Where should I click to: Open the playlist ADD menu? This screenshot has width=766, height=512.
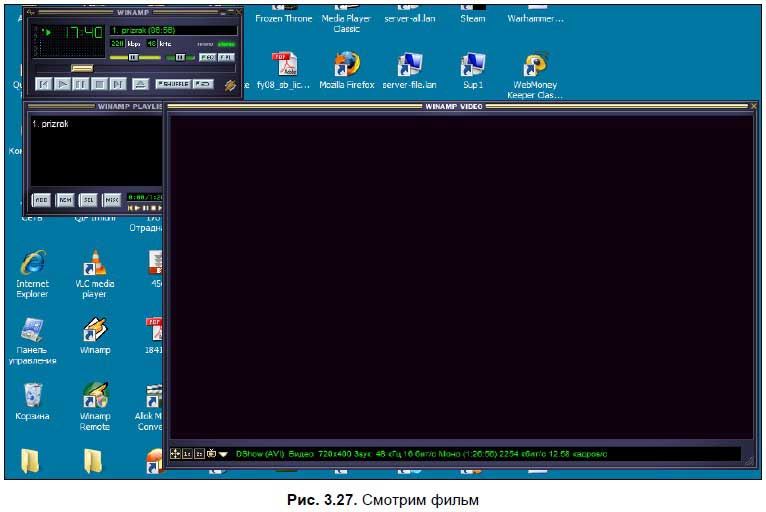pos(41,199)
